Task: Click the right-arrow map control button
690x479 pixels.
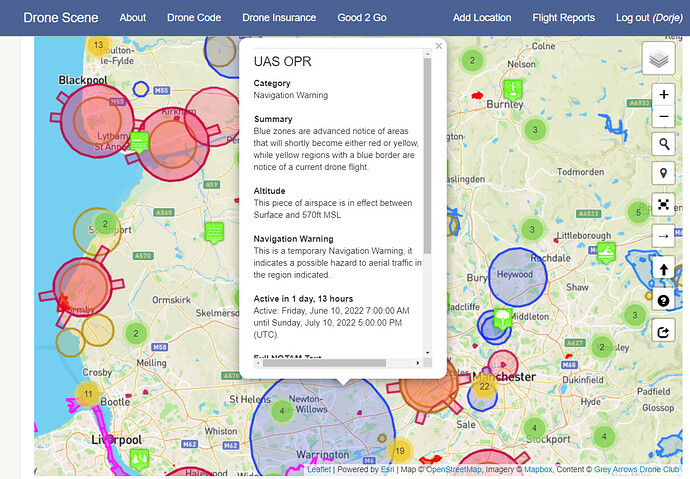Action: tap(663, 236)
